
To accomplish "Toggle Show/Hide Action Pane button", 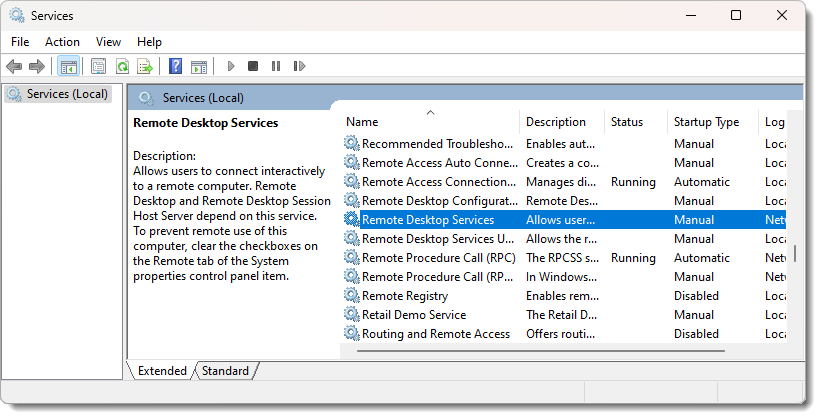I will (198, 67).
